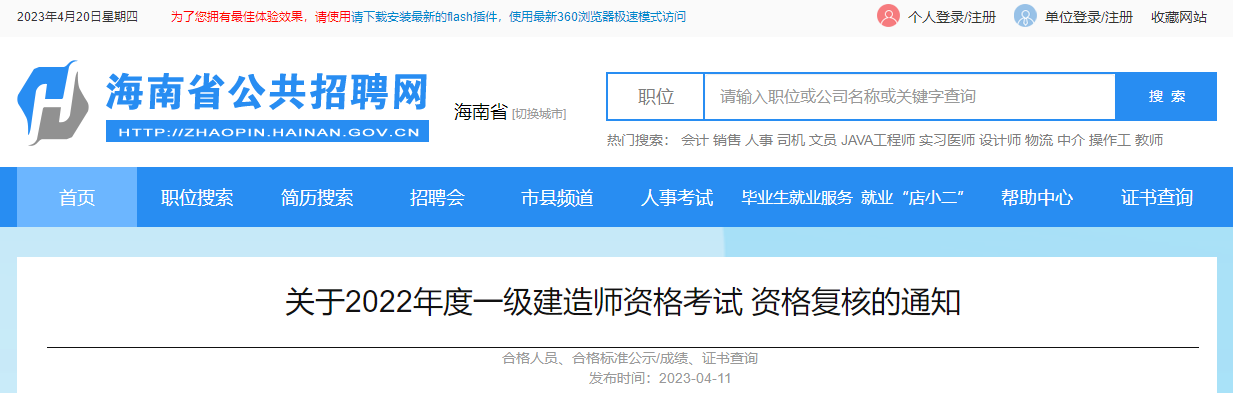This screenshot has width=1233, height=393.
Task: Open 职位搜索 navigation item
Action: tap(197, 197)
